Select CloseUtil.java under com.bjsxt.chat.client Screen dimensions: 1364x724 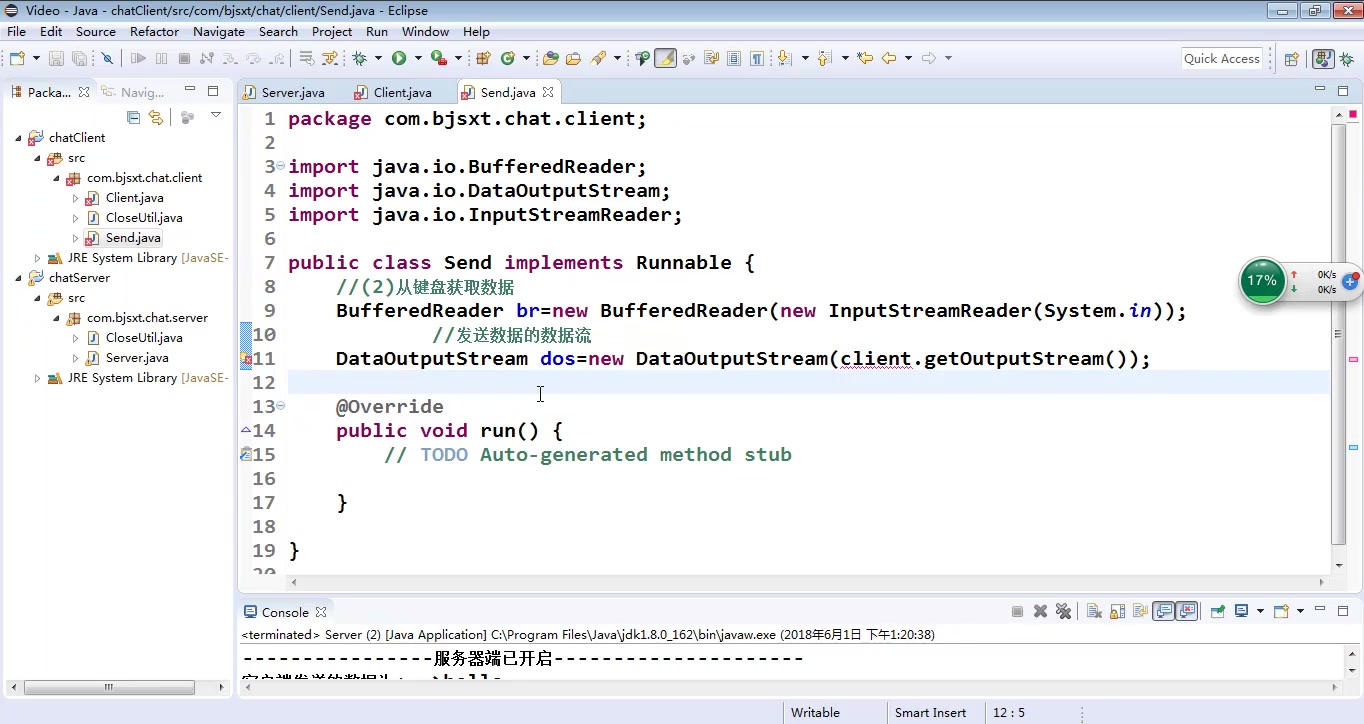[x=144, y=218]
